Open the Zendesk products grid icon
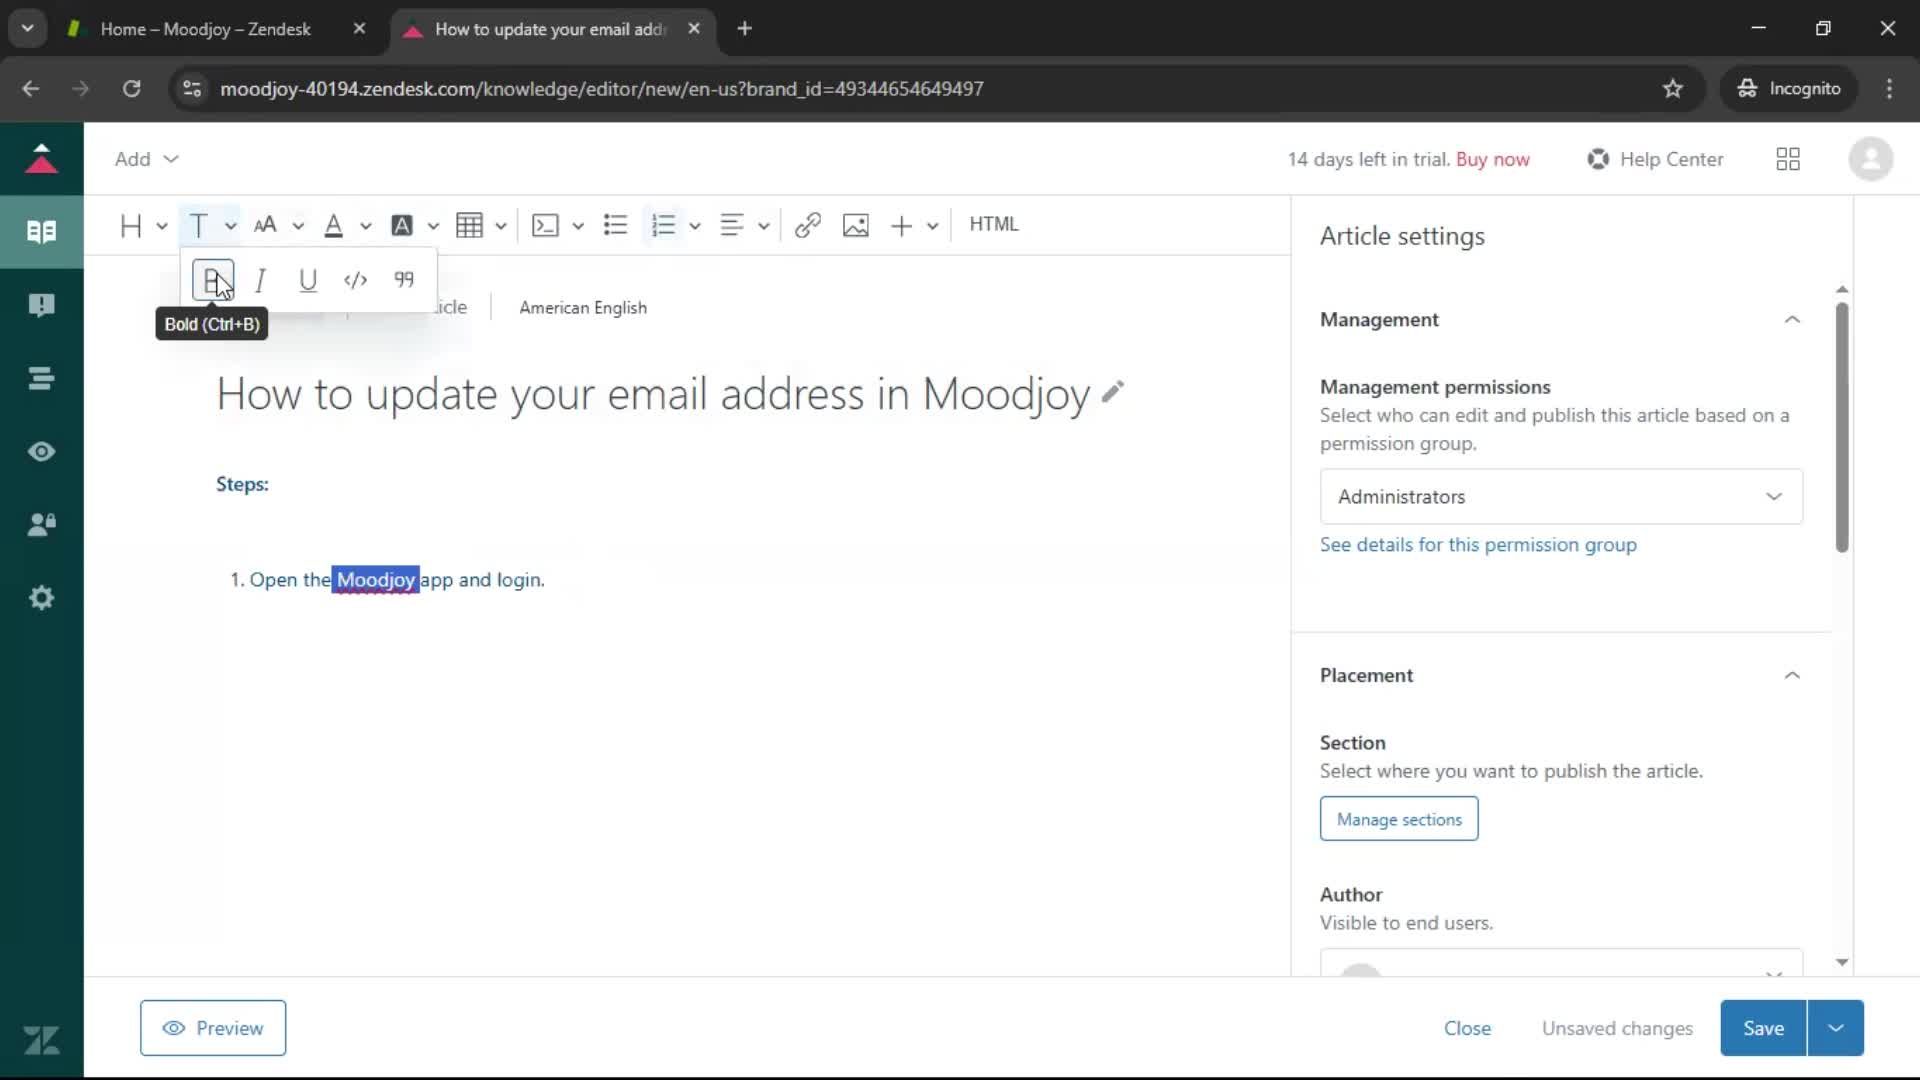The image size is (1920, 1080). (1788, 160)
